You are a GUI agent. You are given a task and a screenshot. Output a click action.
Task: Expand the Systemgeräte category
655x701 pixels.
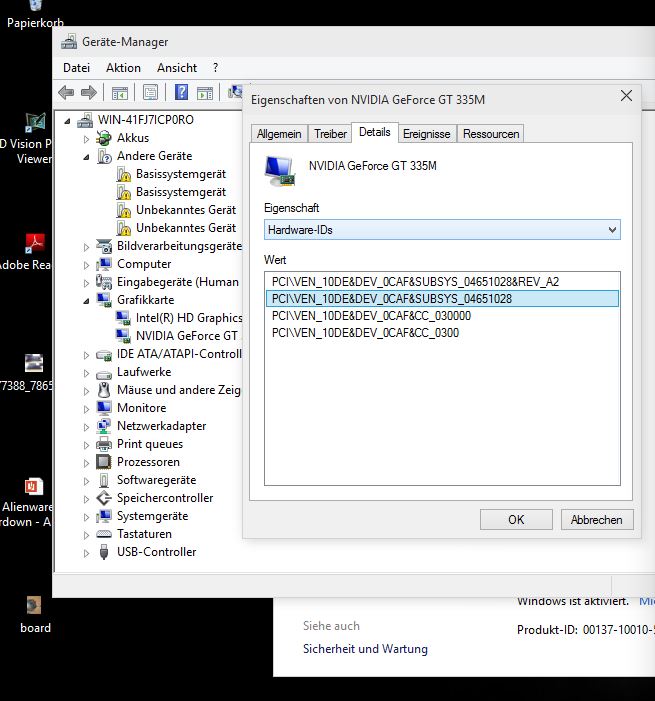(86, 517)
